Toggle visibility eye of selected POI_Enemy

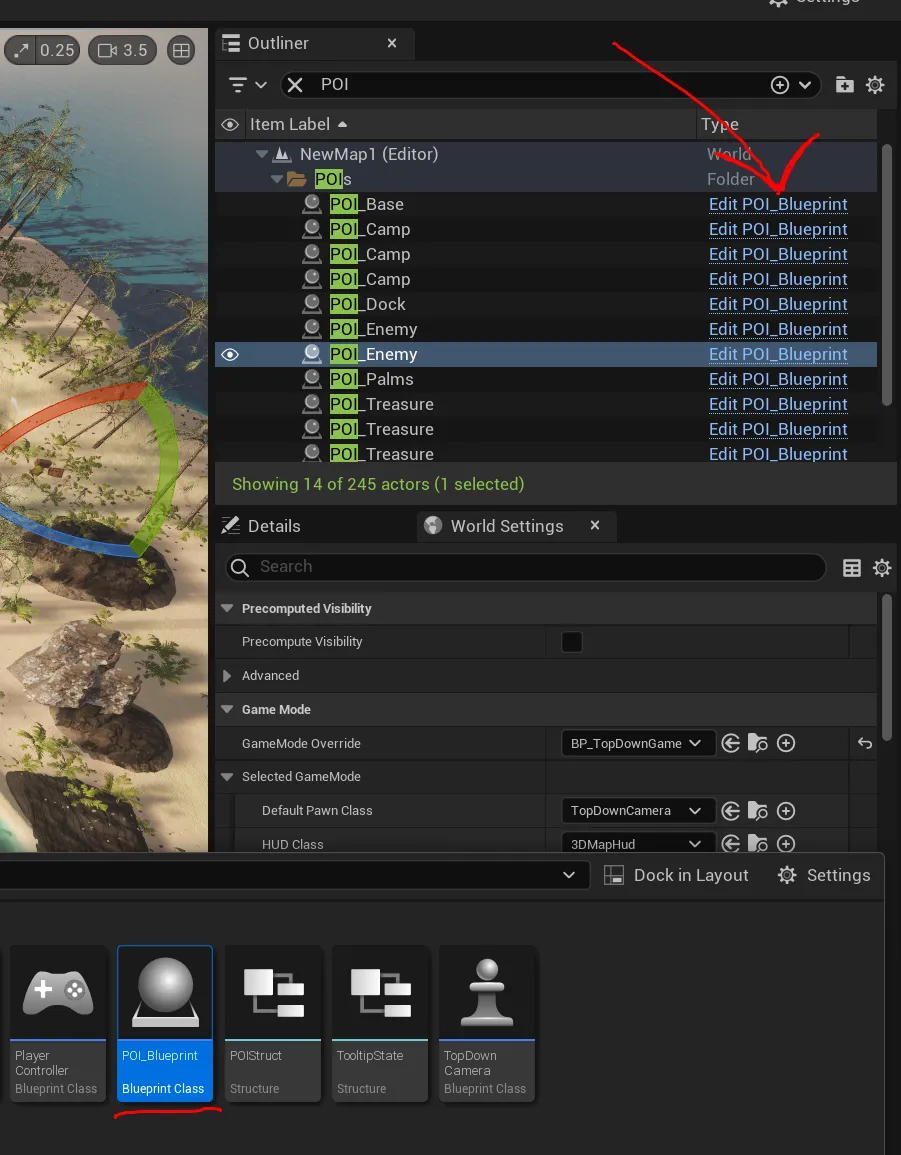coord(230,354)
